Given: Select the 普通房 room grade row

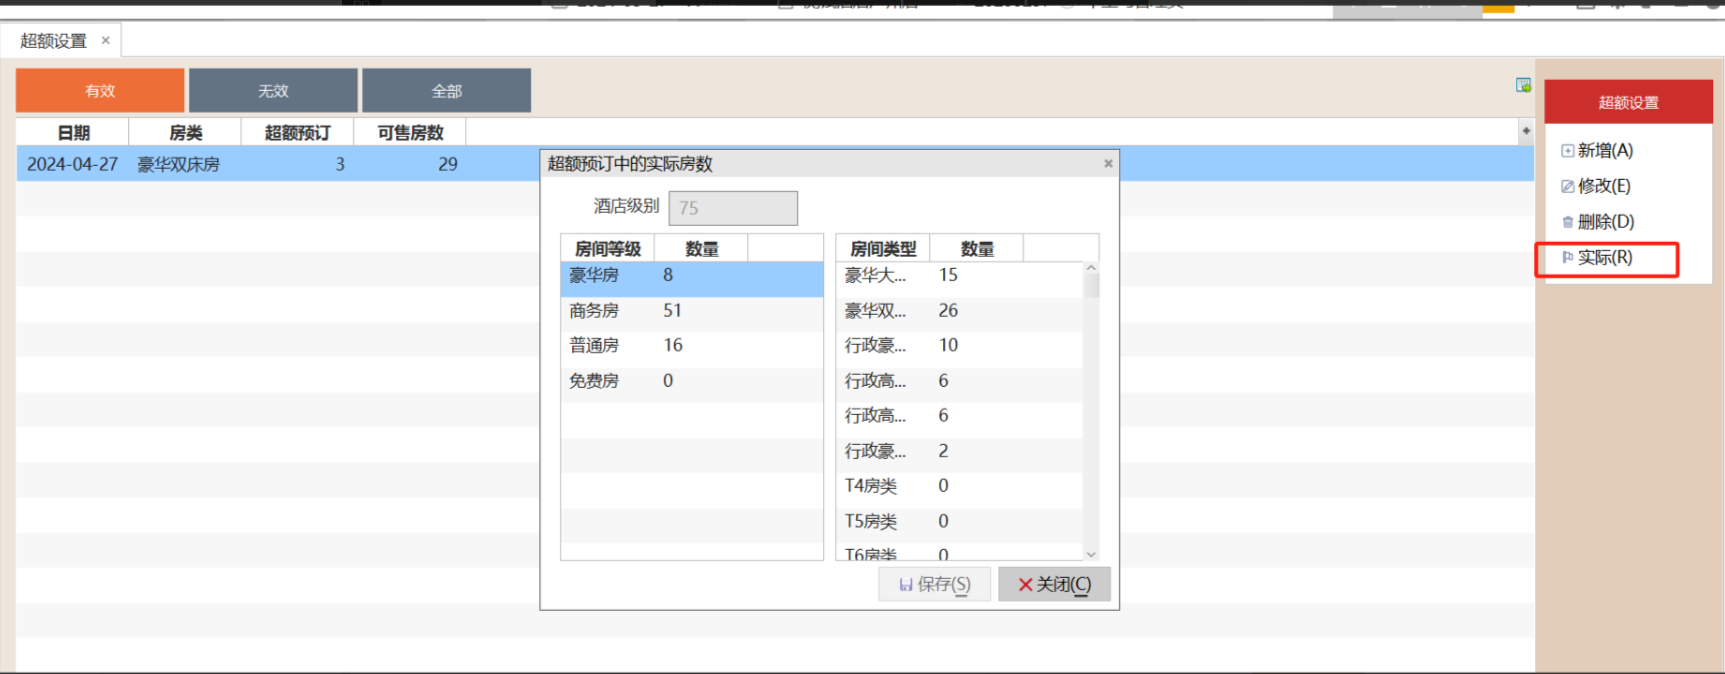Looking at the screenshot, I should coord(691,346).
